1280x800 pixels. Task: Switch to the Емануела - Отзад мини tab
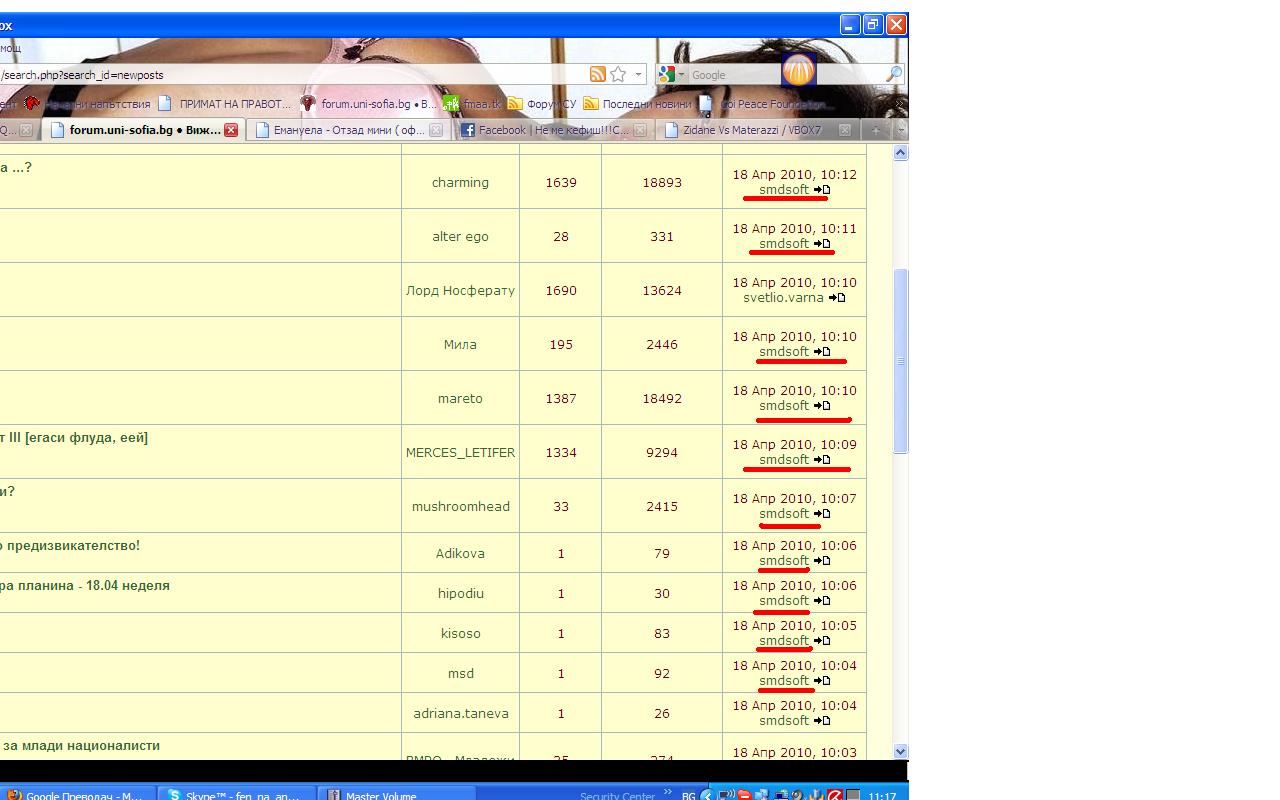pyautogui.click(x=340, y=130)
